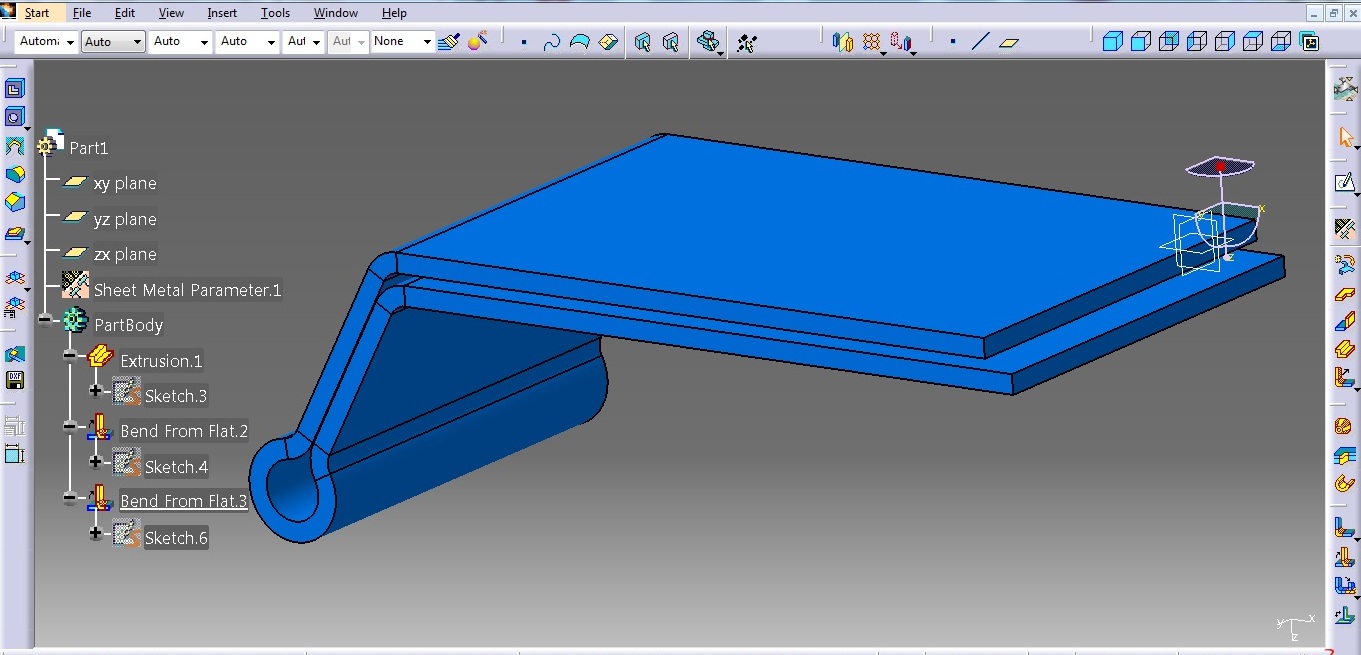
Task: Expand the Sketch.3 node in the tree
Action: coord(96,392)
